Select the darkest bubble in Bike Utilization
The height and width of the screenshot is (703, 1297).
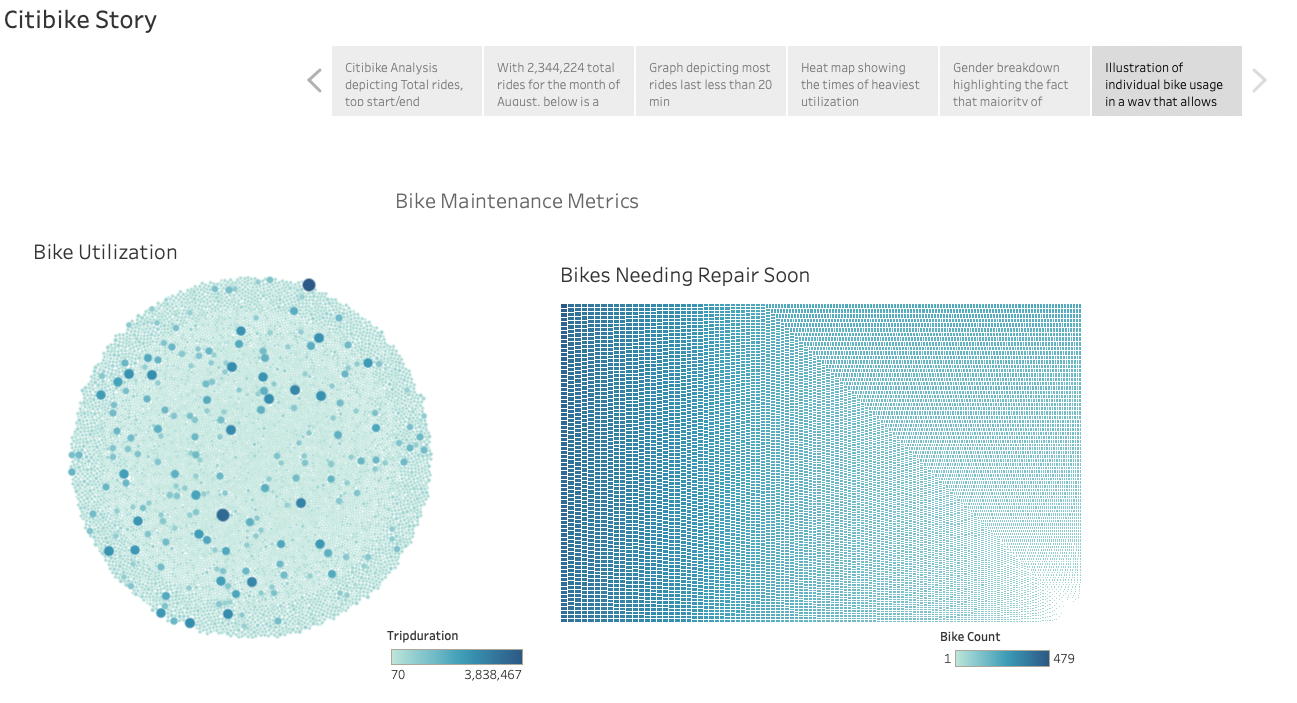point(222,514)
